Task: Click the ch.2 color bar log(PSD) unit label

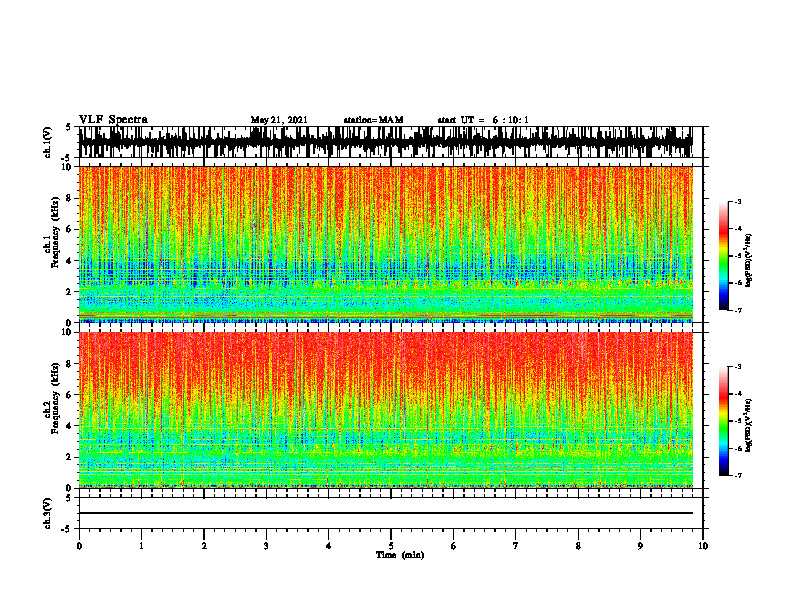Action: [x=749, y=425]
